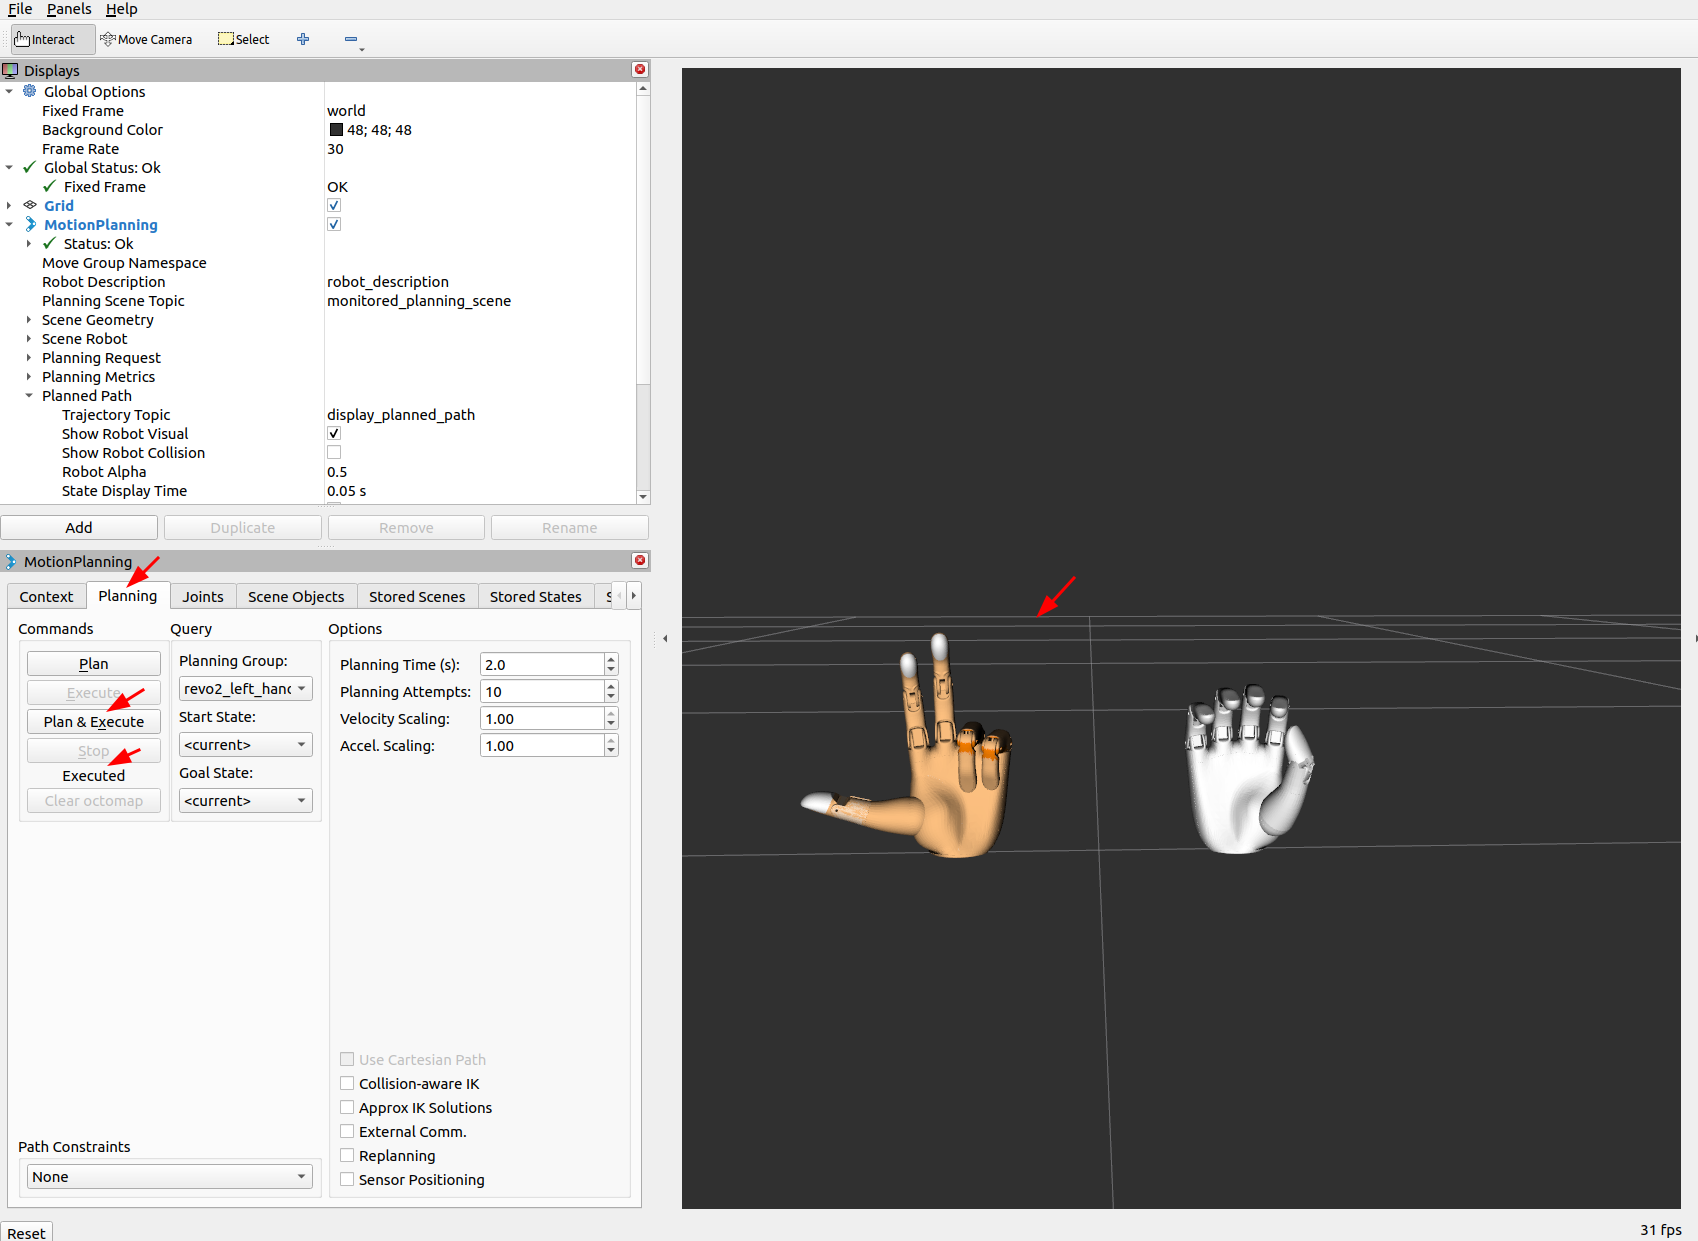Click the Plan & Execute button
The width and height of the screenshot is (1698, 1241).
pos(94,722)
